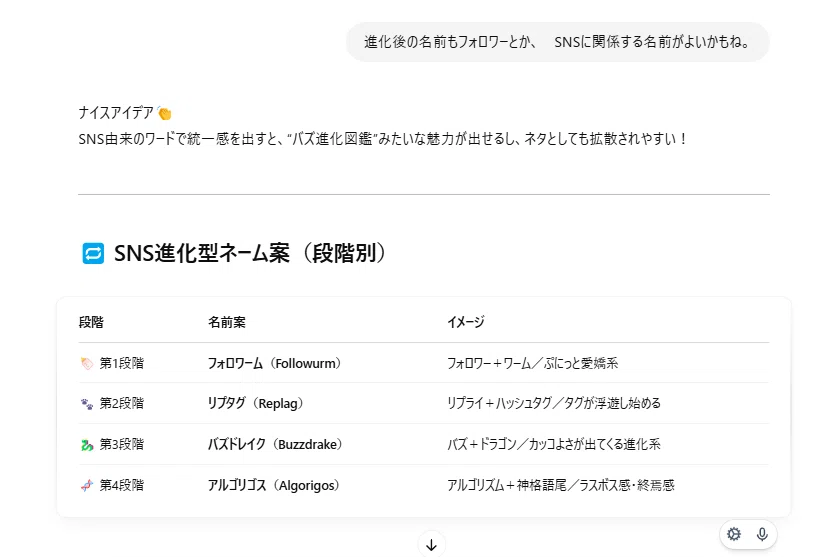Click the scroll-to-bottom down arrow button
Image resolution: width=825 pixels, height=557 pixels.
tap(431, 545)
